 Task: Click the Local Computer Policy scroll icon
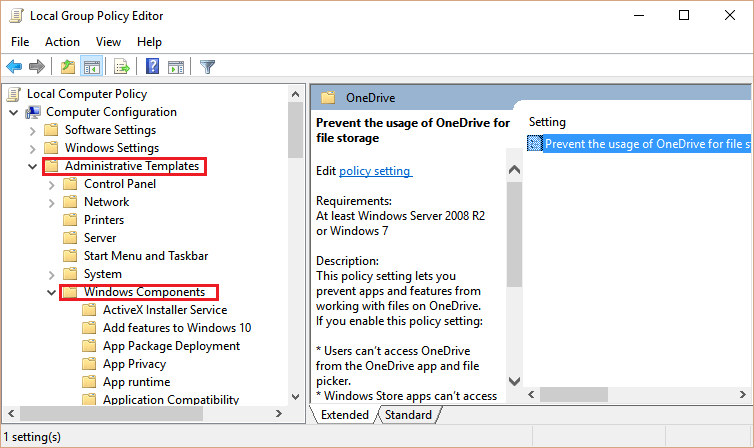13,94
